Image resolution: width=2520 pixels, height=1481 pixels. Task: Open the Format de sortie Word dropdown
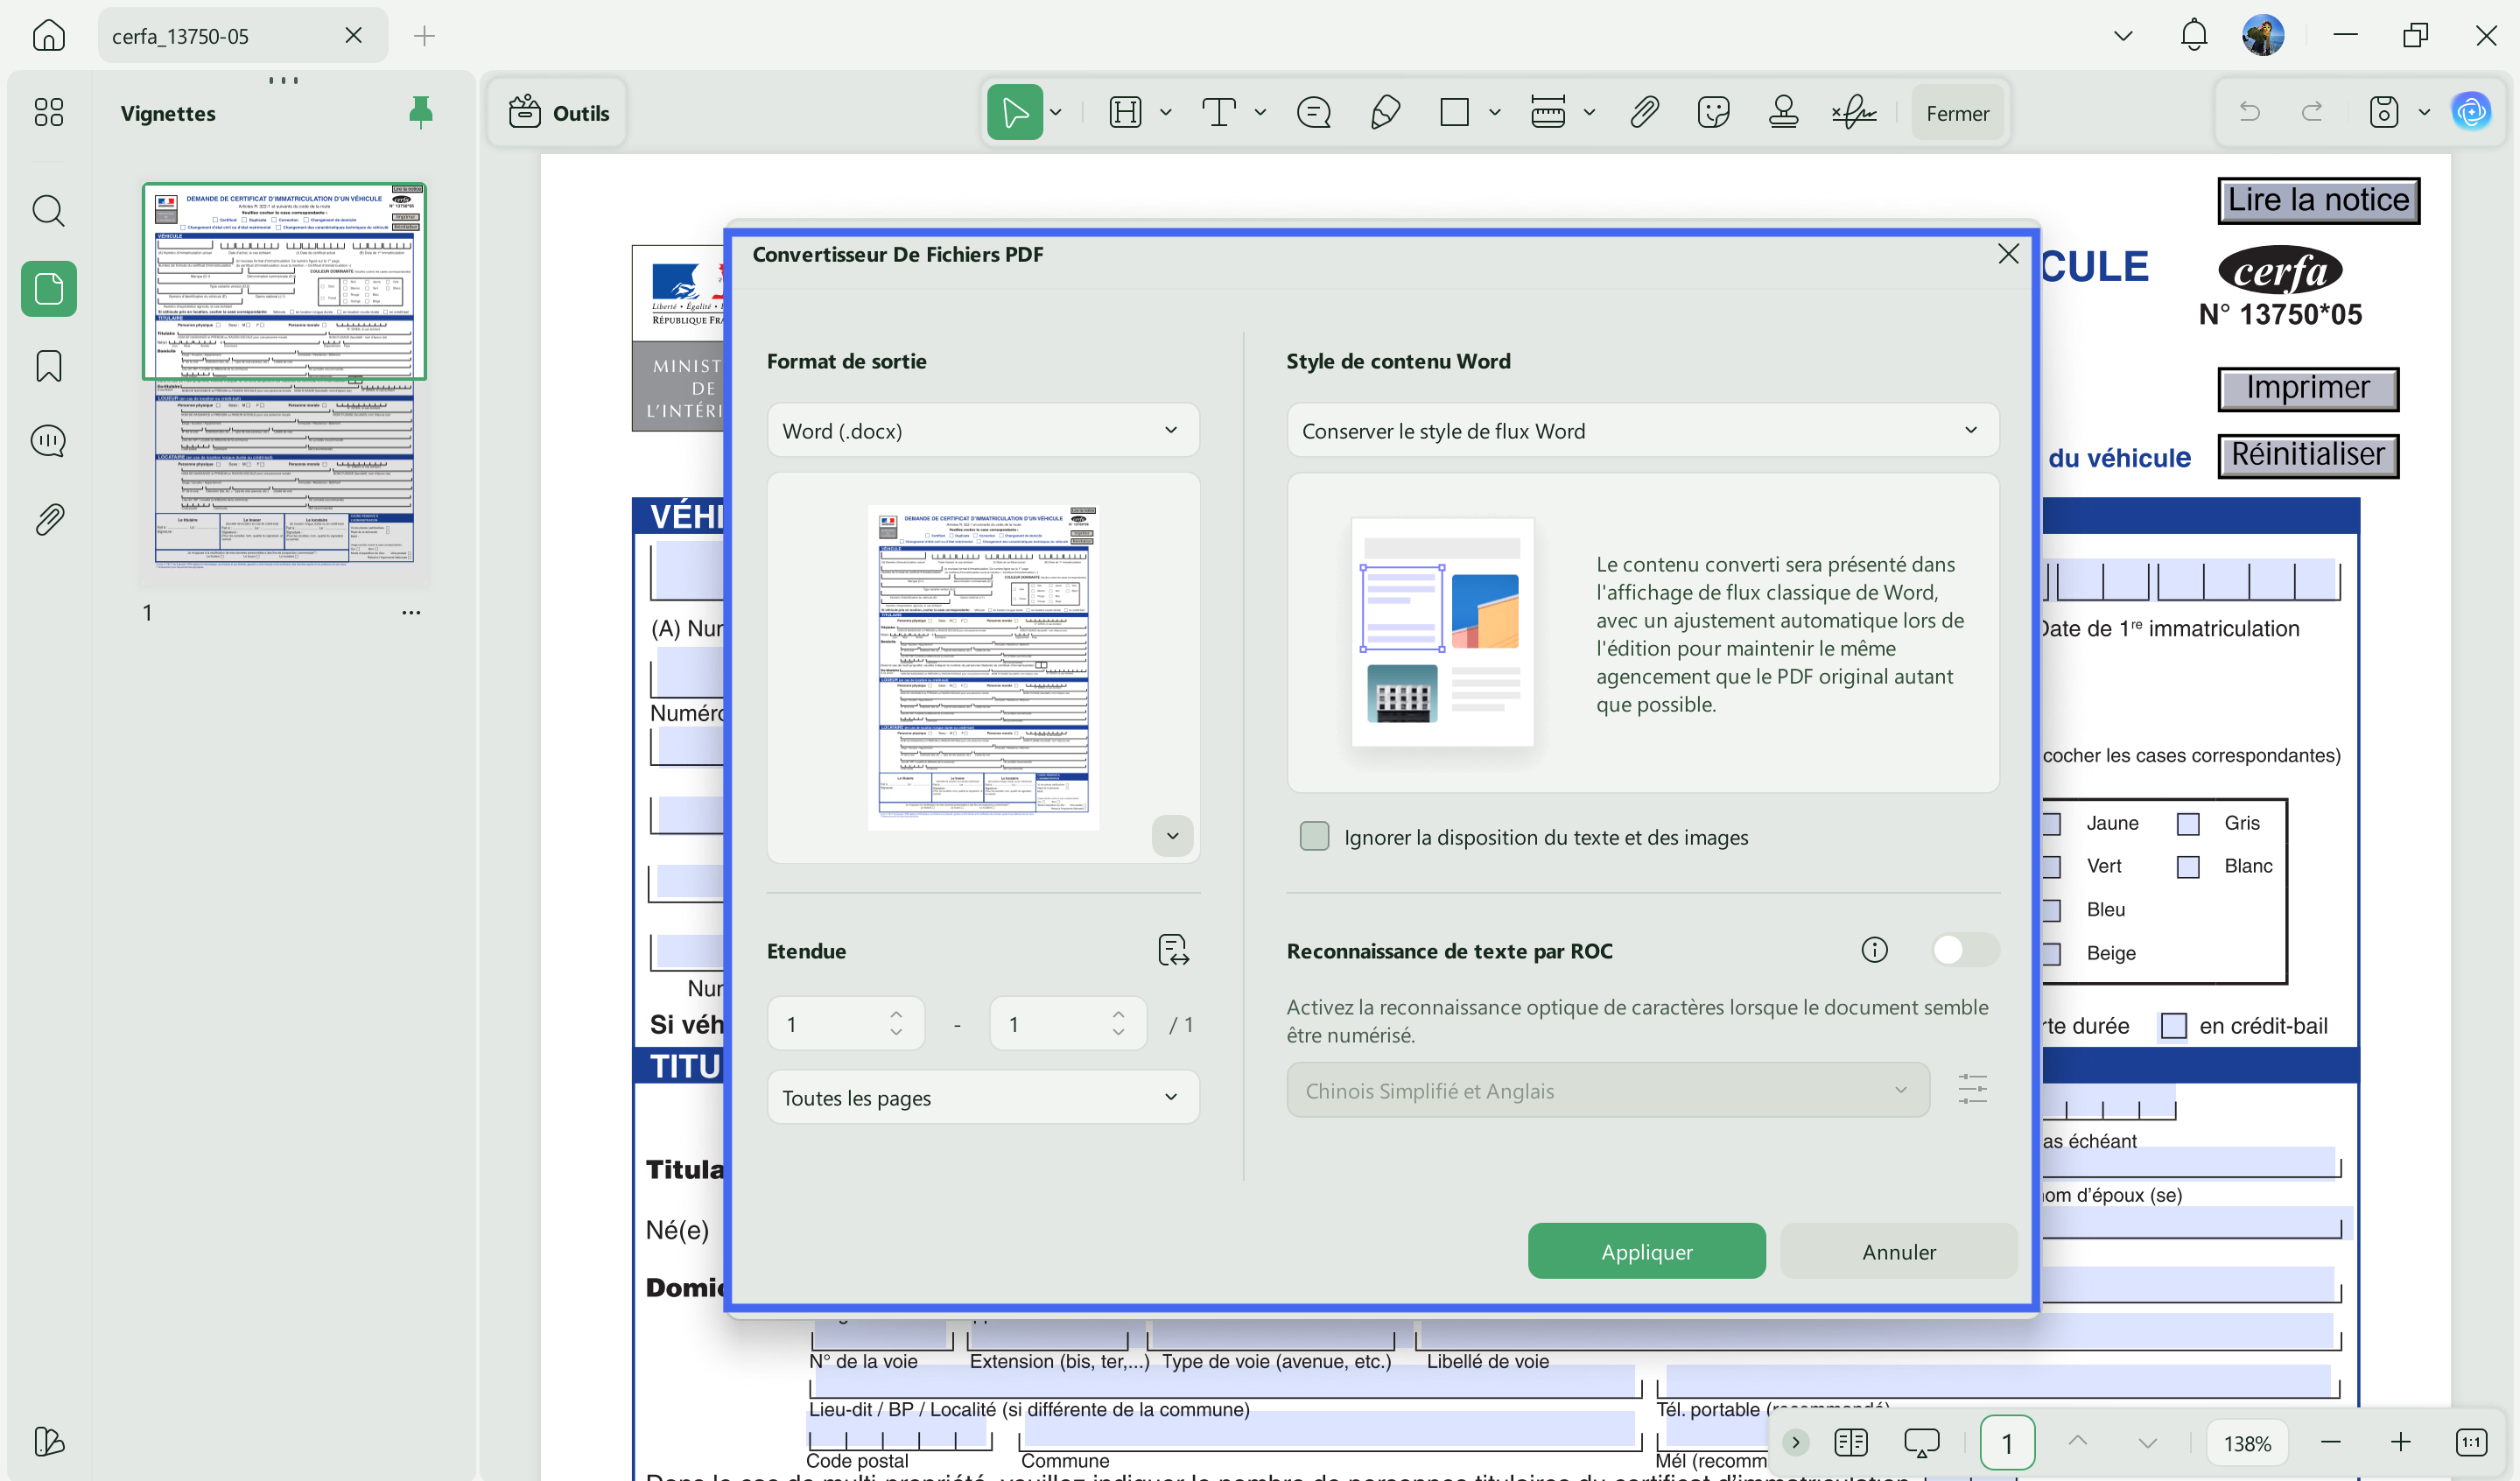[x=983, y=430]
